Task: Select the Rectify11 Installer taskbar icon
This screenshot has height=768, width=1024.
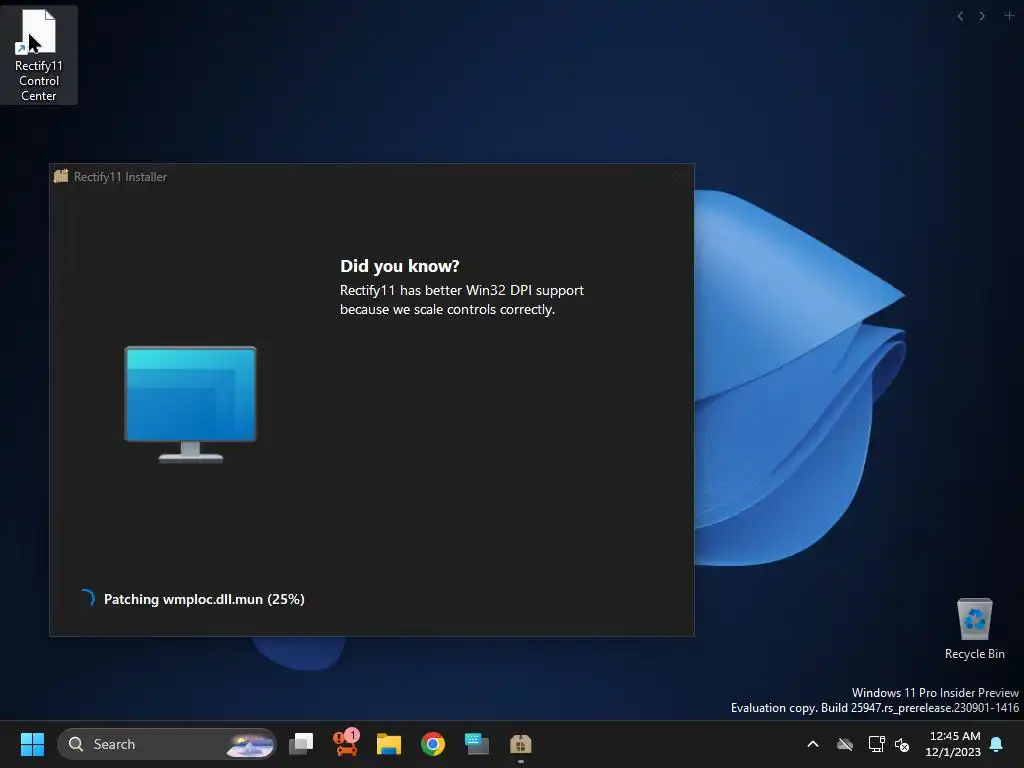Action: coord(520,744)
